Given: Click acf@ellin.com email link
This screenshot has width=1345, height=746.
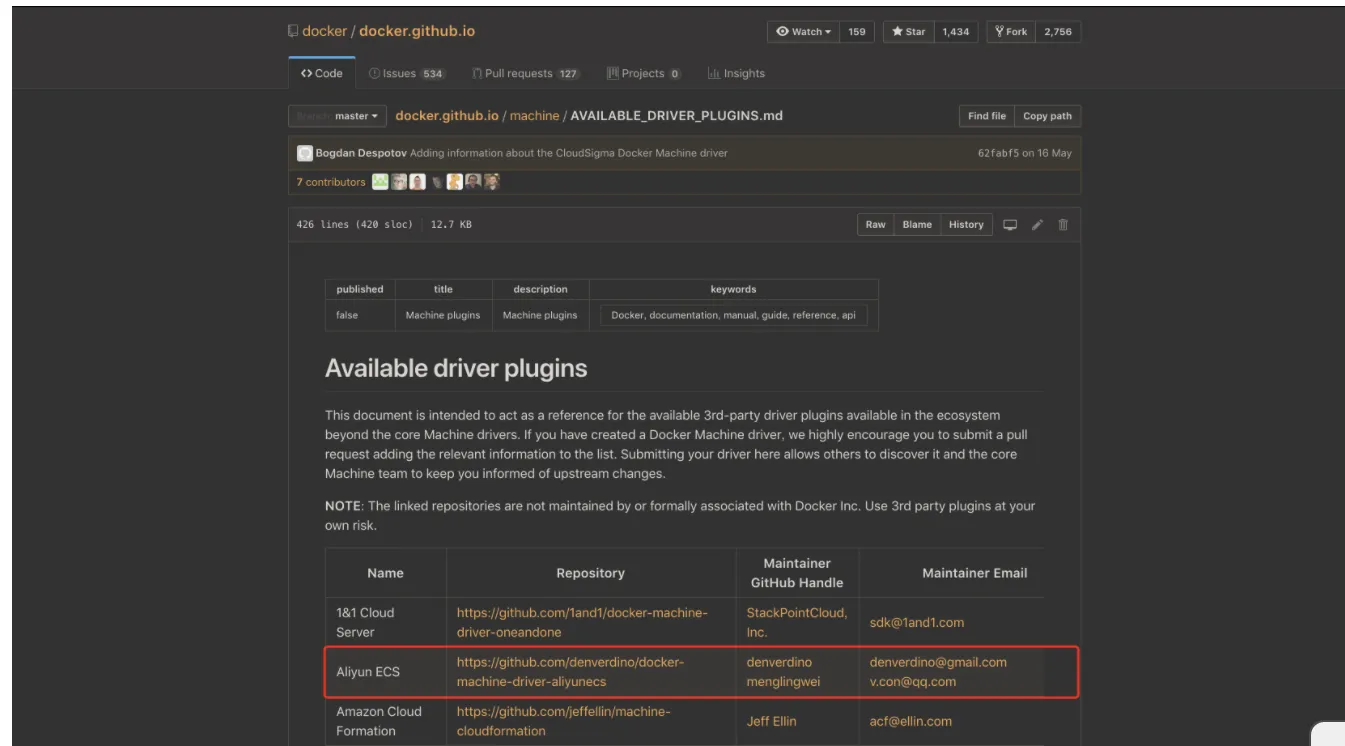Looking at the screenshot, I should pos(911,721).
